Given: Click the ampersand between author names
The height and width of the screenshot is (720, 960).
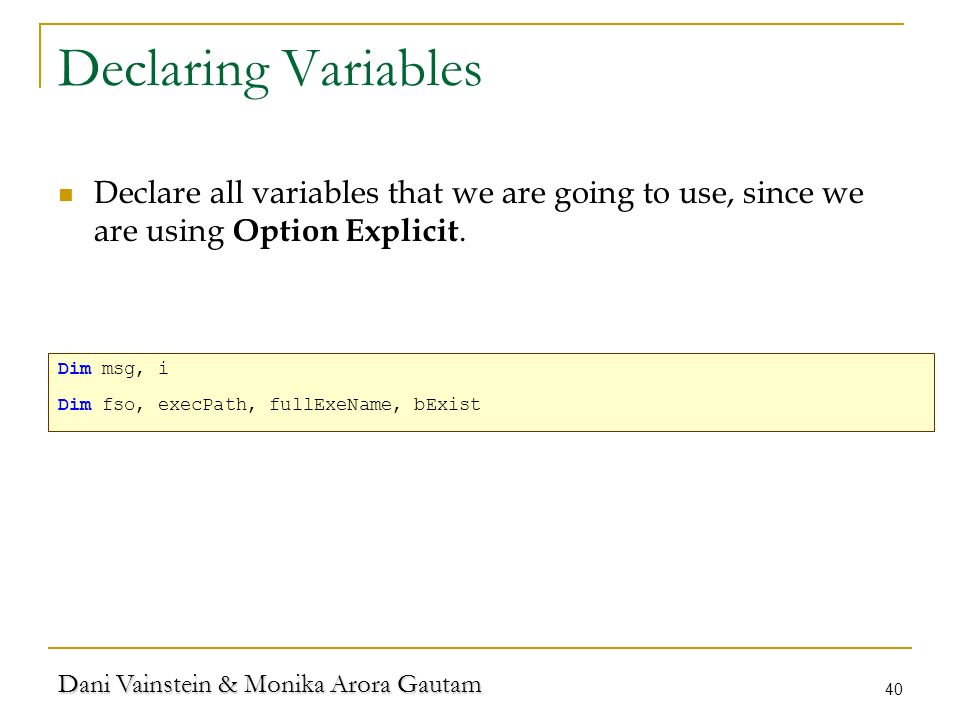Looking at the screenshot, I should pyautogui.click(x=228, y=684).
